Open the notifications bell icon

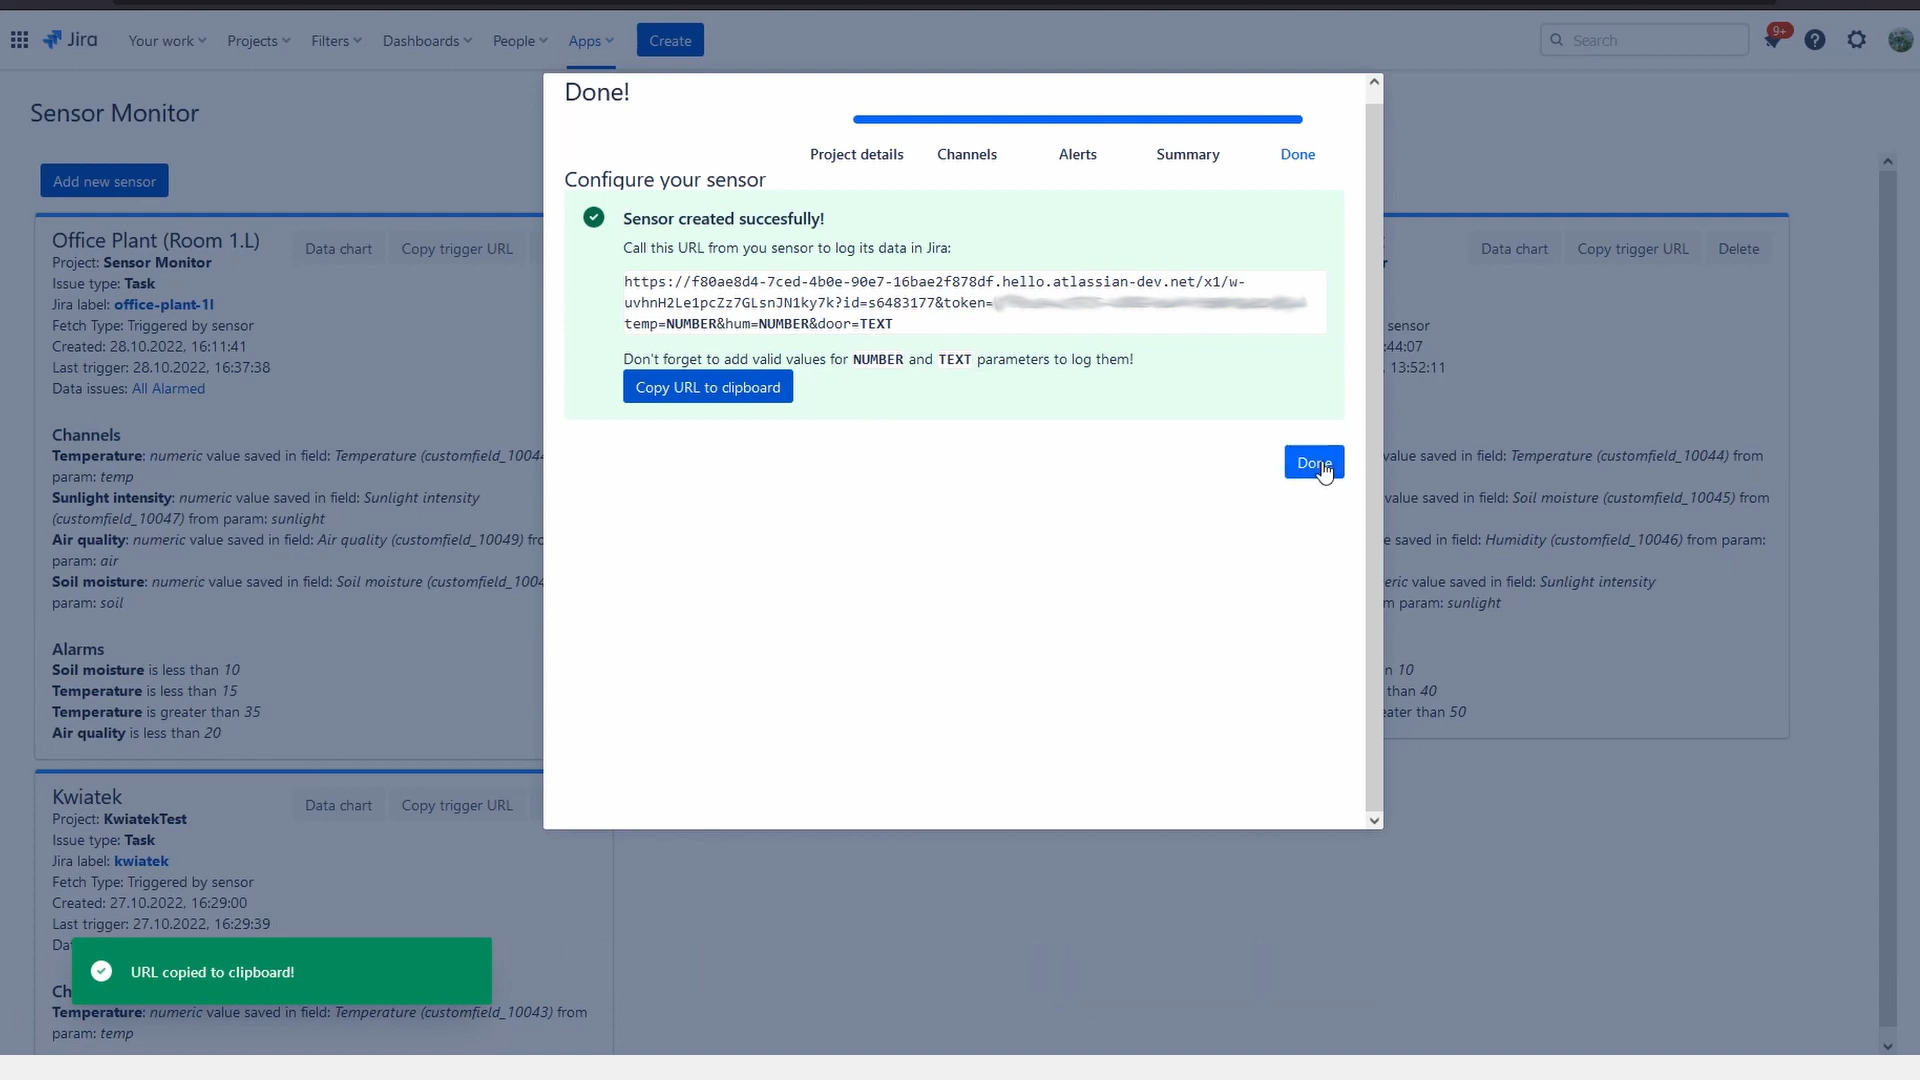[x=1772, y=40]
